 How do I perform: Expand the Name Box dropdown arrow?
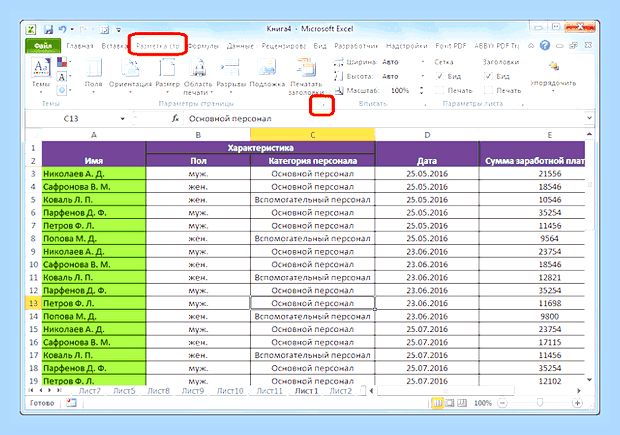[123, 118]
